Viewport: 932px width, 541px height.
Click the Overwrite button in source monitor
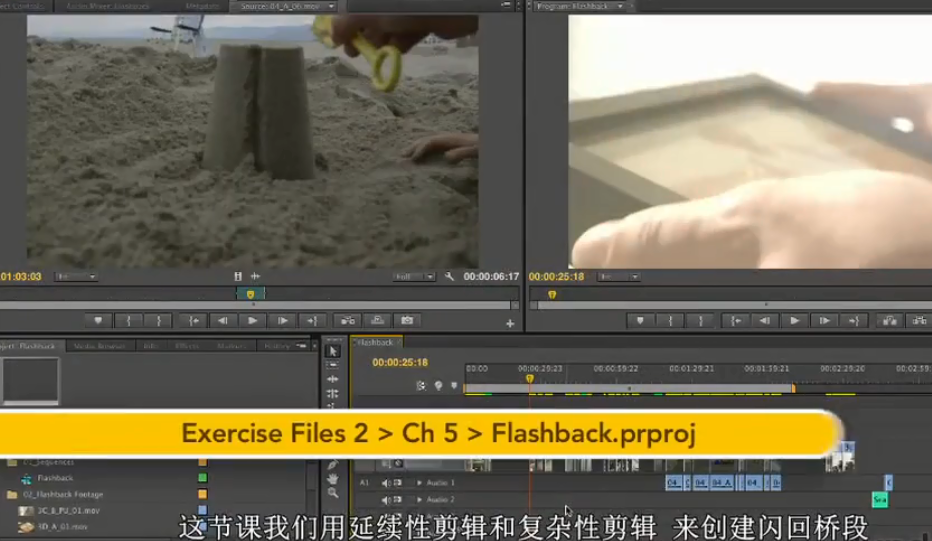point(377,321)
